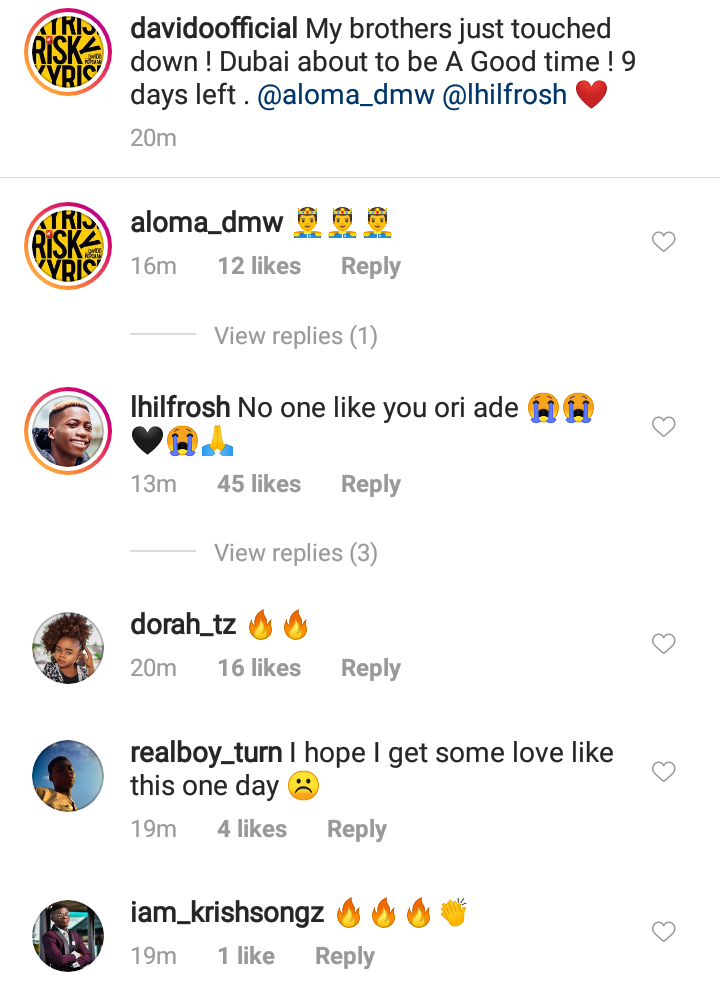The image size is (720, 983).
Task: Tap realboy_turn's profile avatar
Action: tap(68, 776)
